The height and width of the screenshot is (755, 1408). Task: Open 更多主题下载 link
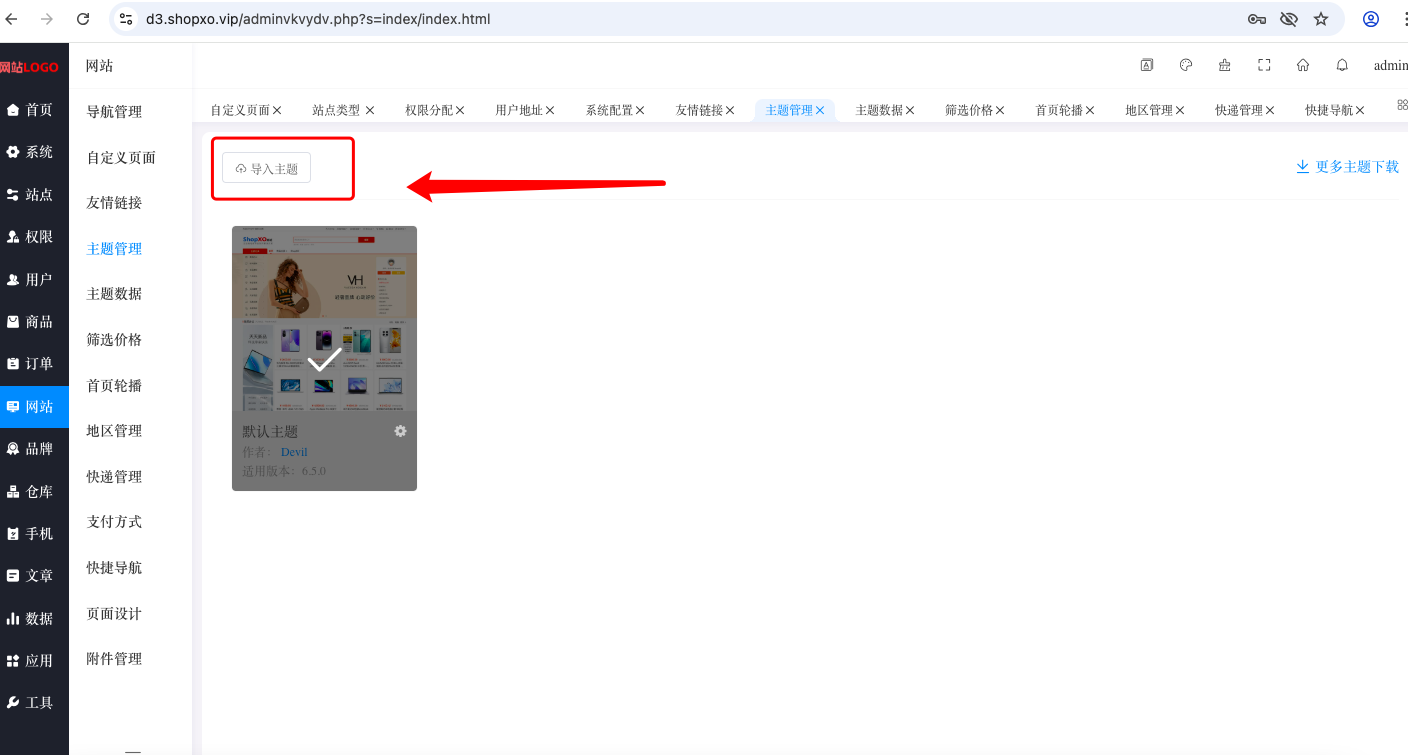1347,167
